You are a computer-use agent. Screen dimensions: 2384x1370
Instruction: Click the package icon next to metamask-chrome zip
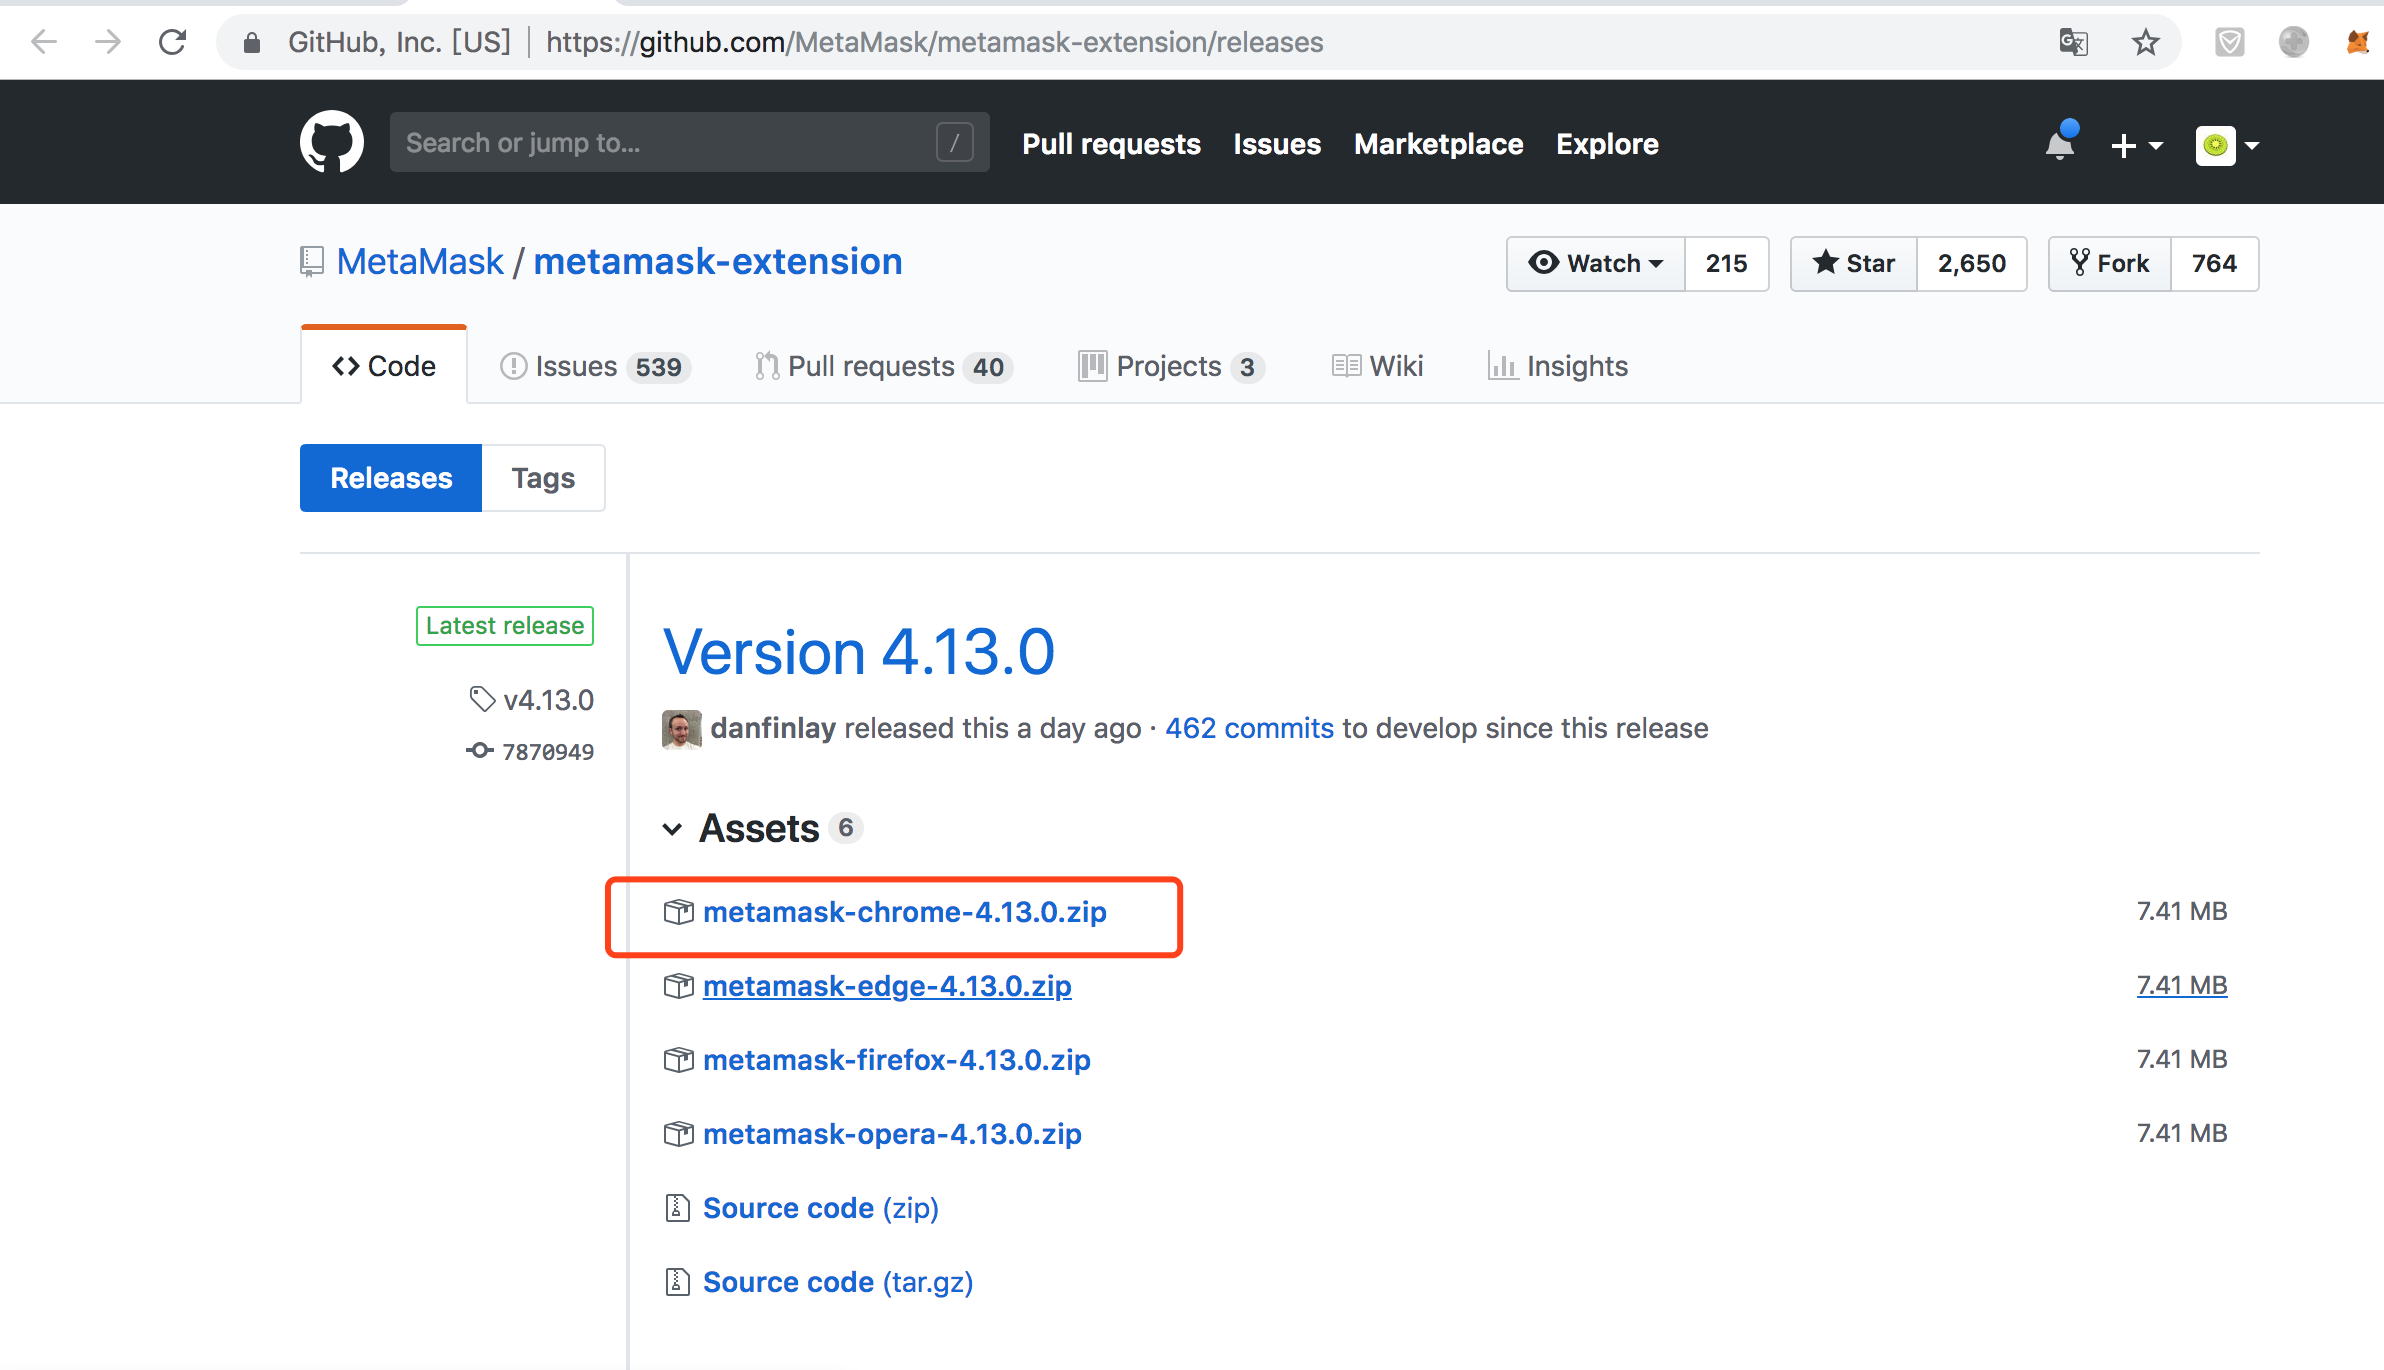pyautogui.click(x=678, y=912)
